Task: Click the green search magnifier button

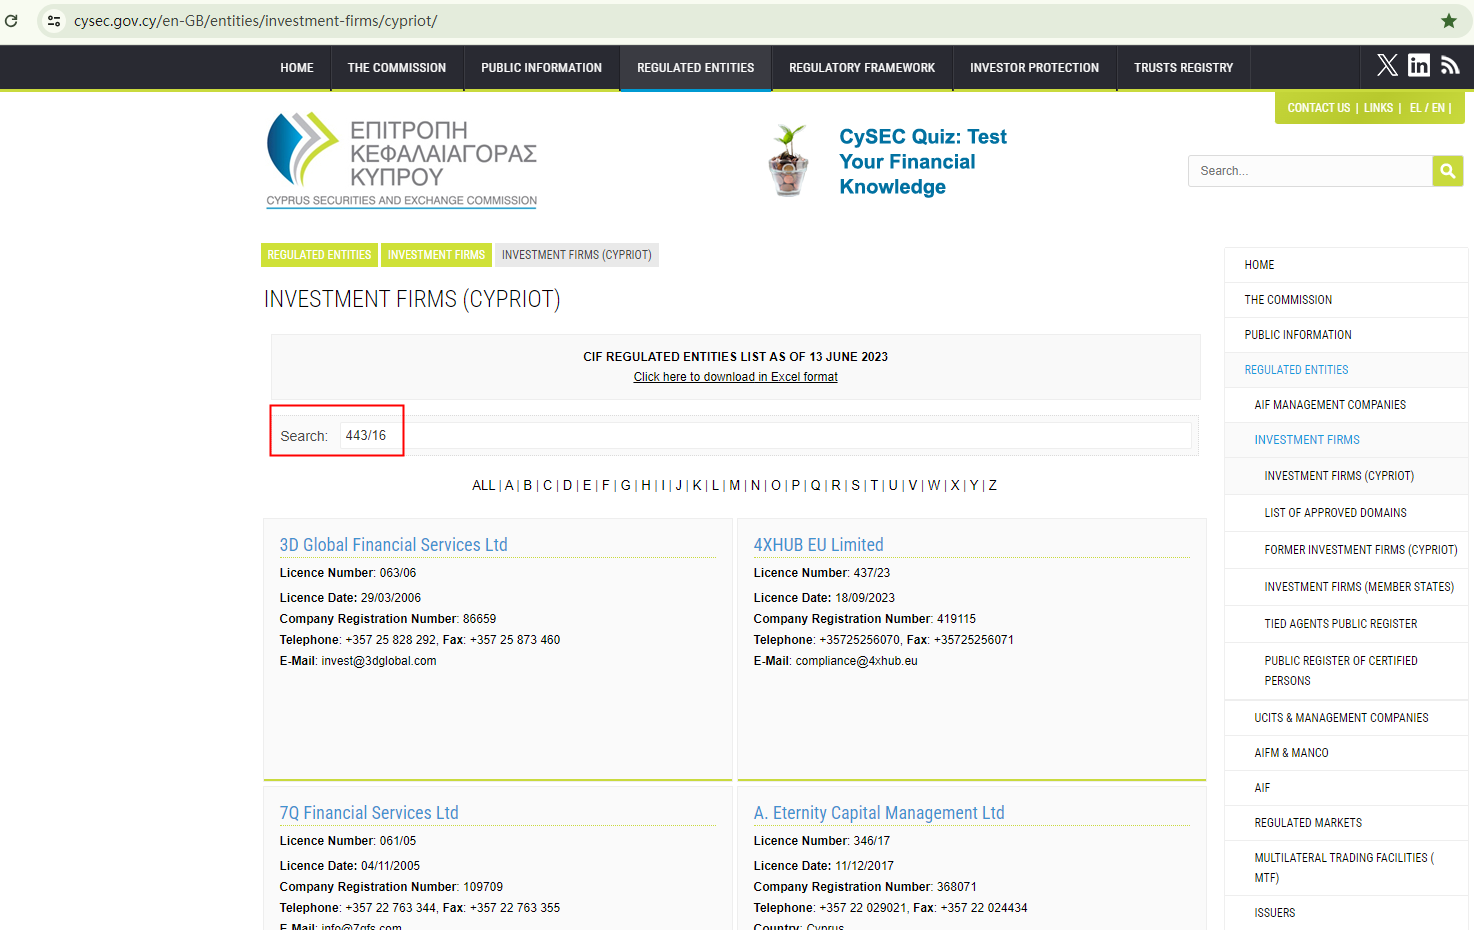Action: coord(1447,171)
